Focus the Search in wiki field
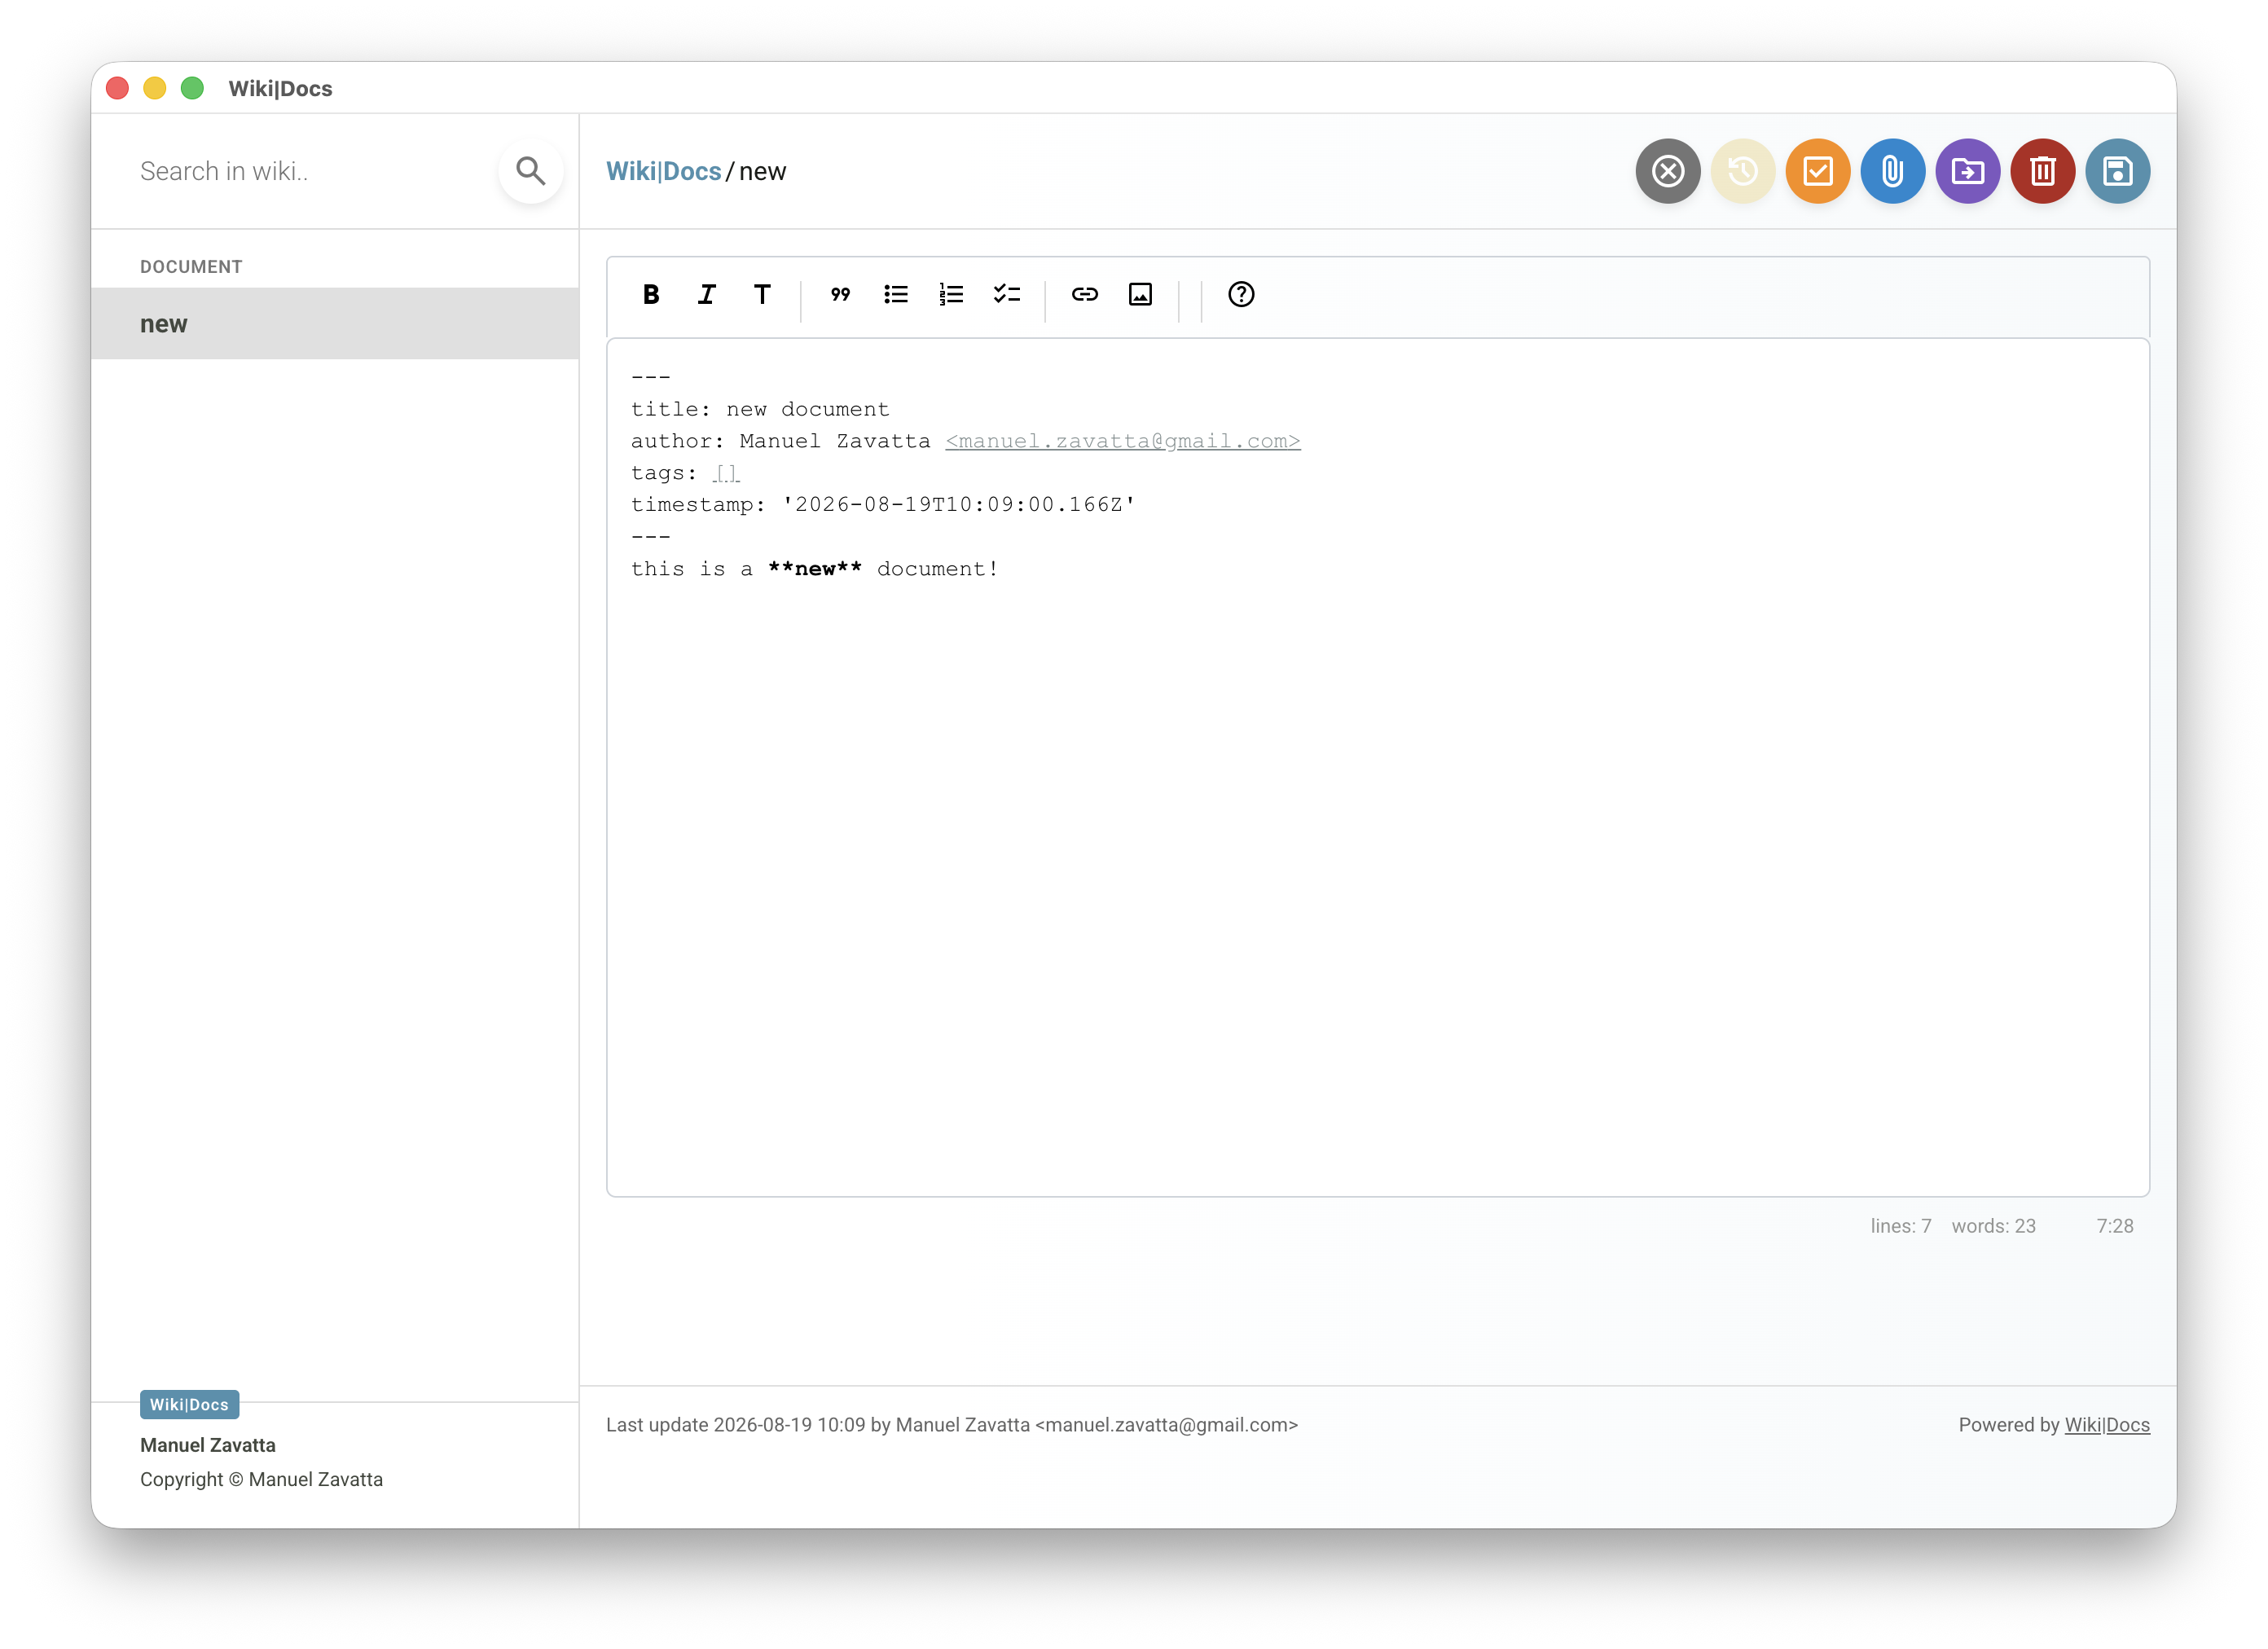Image resolution: width=2268 pixels, height=1649 pixels. point(310,171)
